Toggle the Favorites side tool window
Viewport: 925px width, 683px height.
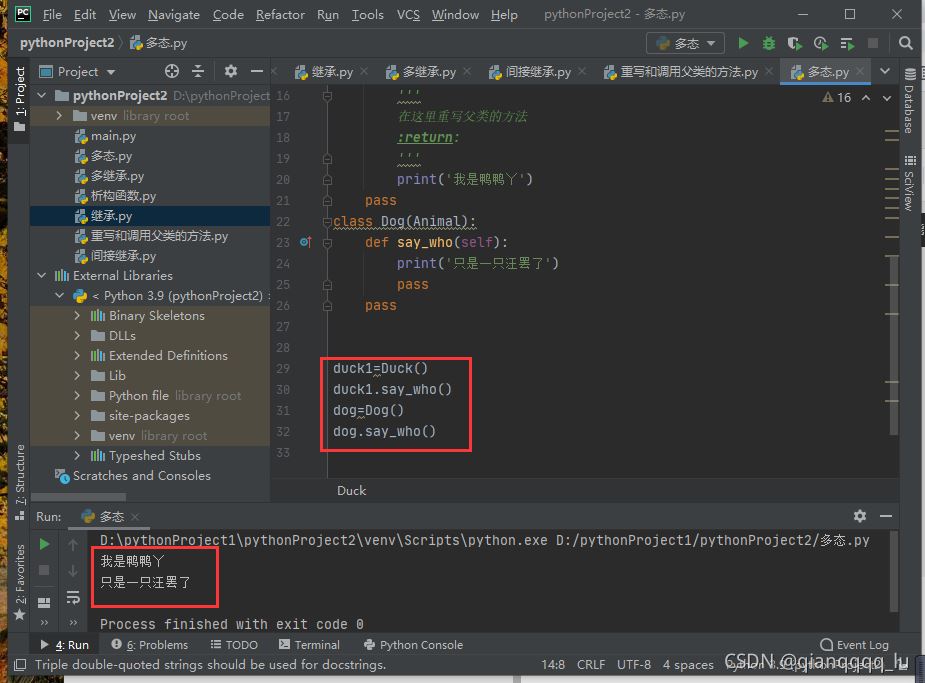point(20,574)
